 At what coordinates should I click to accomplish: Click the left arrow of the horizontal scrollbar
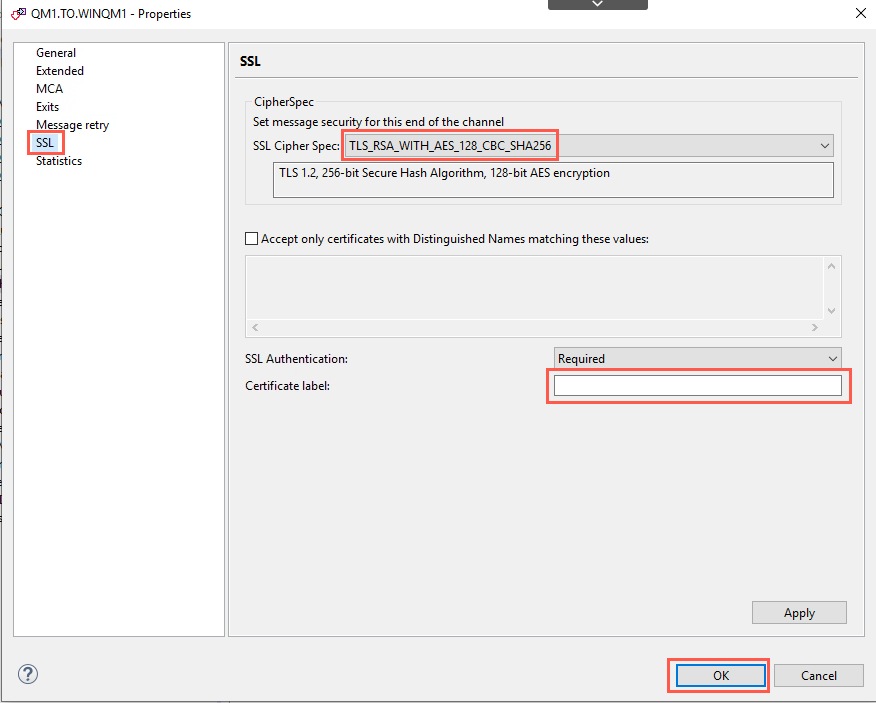click(255, 327)
